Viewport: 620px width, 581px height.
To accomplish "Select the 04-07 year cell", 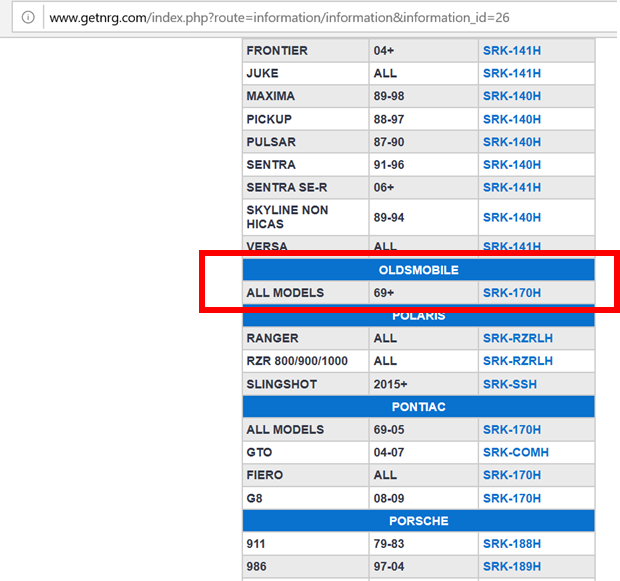I will pos(423,452).
